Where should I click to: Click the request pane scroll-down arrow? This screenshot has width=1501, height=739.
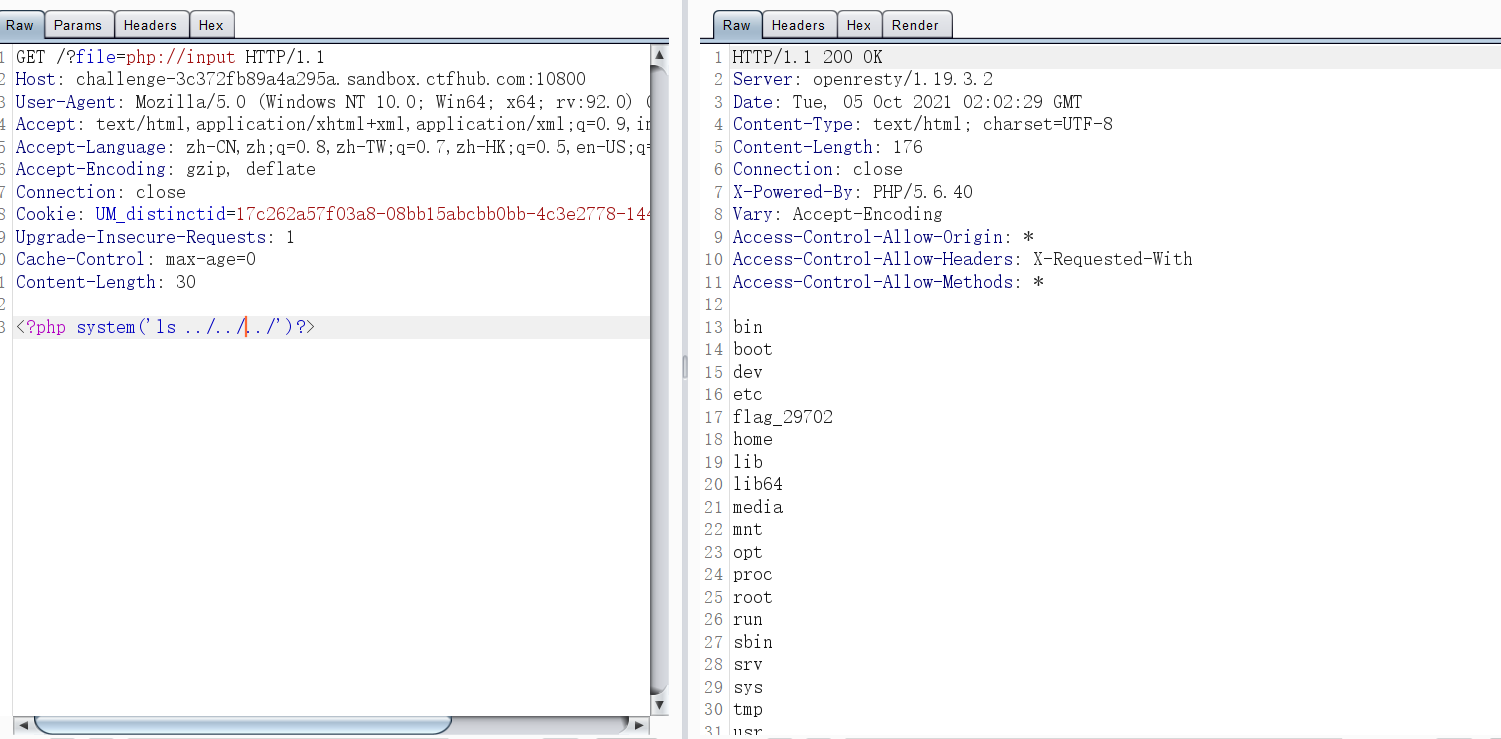(x=659, y=704)
